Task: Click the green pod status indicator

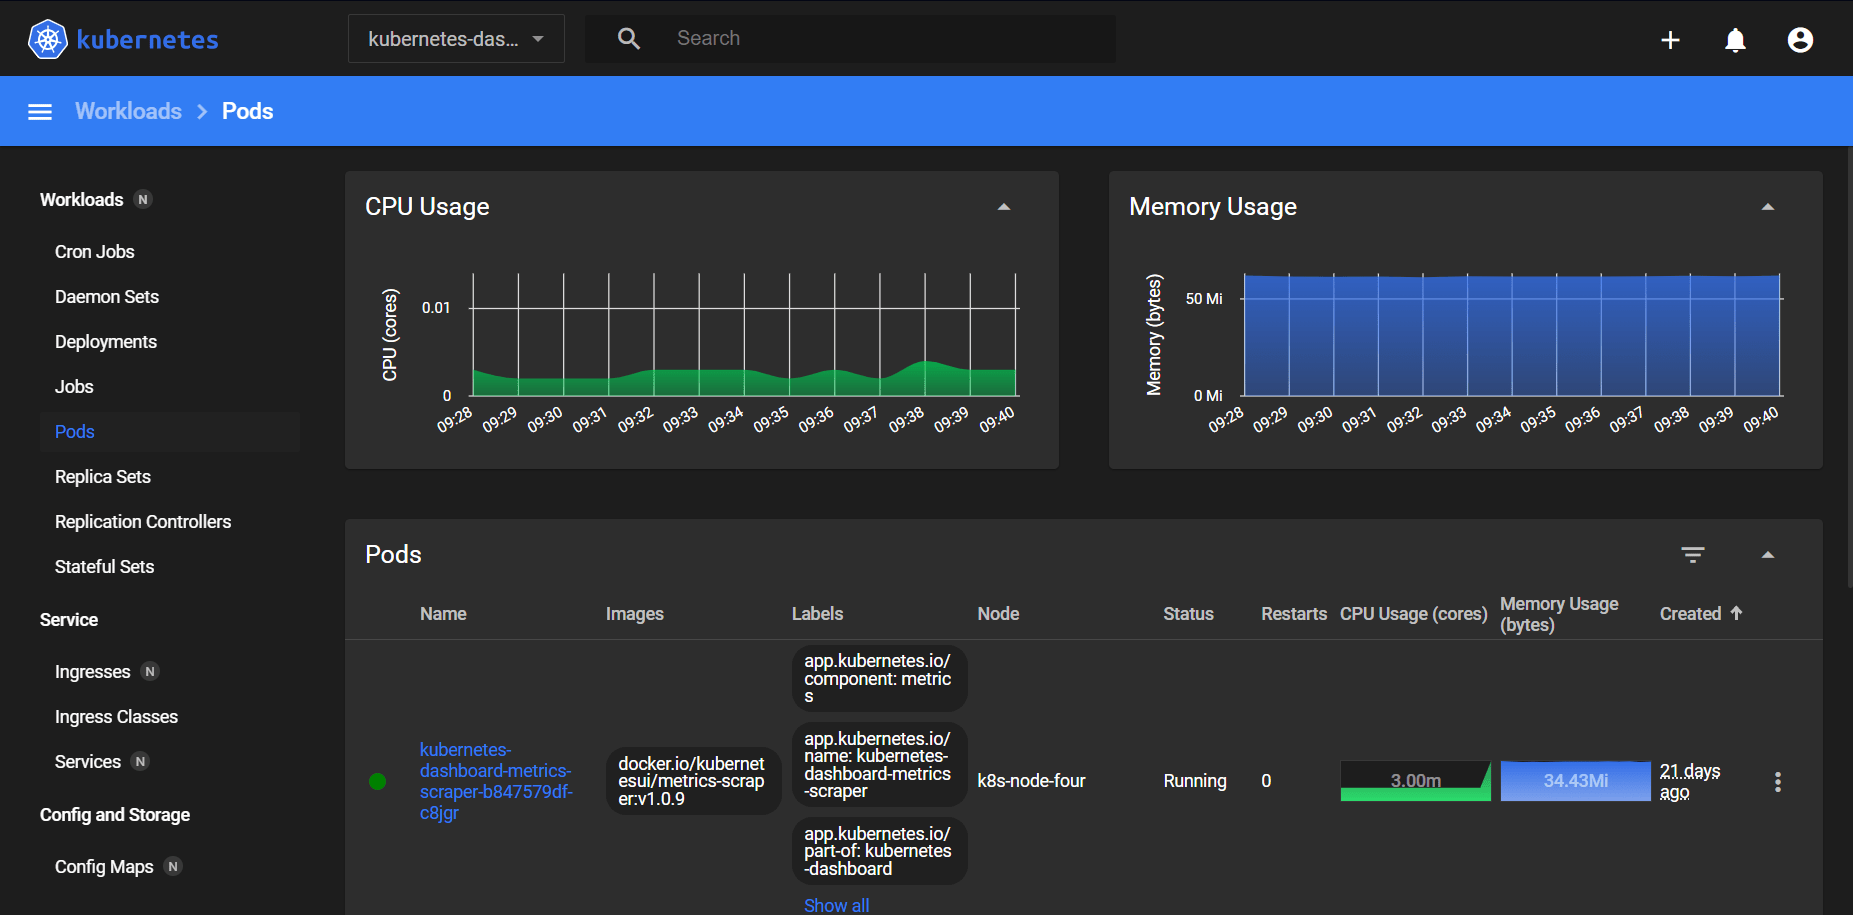Action: click(377, 782)
